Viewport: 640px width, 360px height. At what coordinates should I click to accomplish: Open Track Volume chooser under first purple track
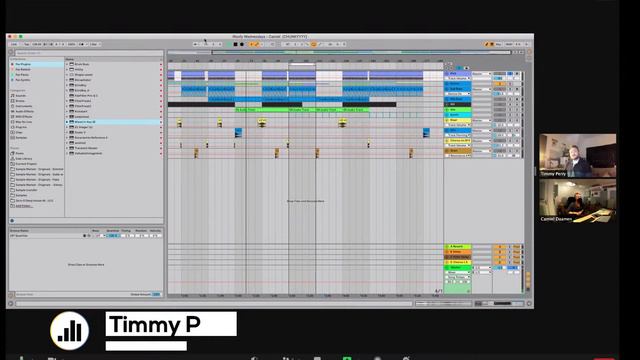[458, 78]
